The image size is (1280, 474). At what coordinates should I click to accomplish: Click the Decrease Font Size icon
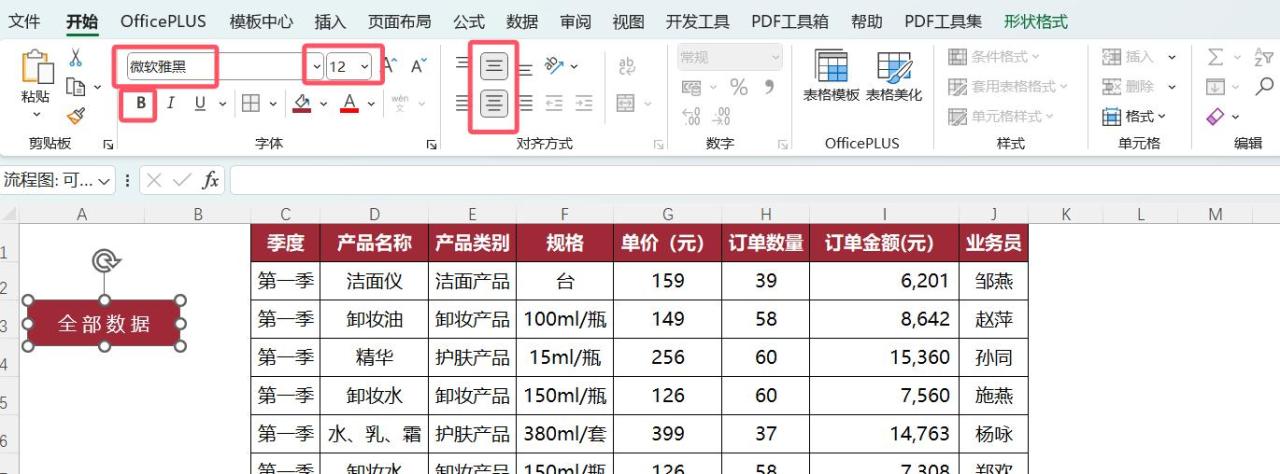pyautogui.click(x=419, y=66)
